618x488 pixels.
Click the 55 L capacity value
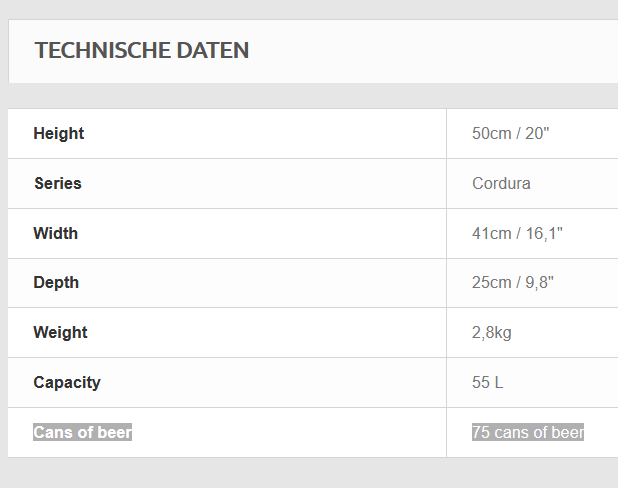(x=488, y=383)
